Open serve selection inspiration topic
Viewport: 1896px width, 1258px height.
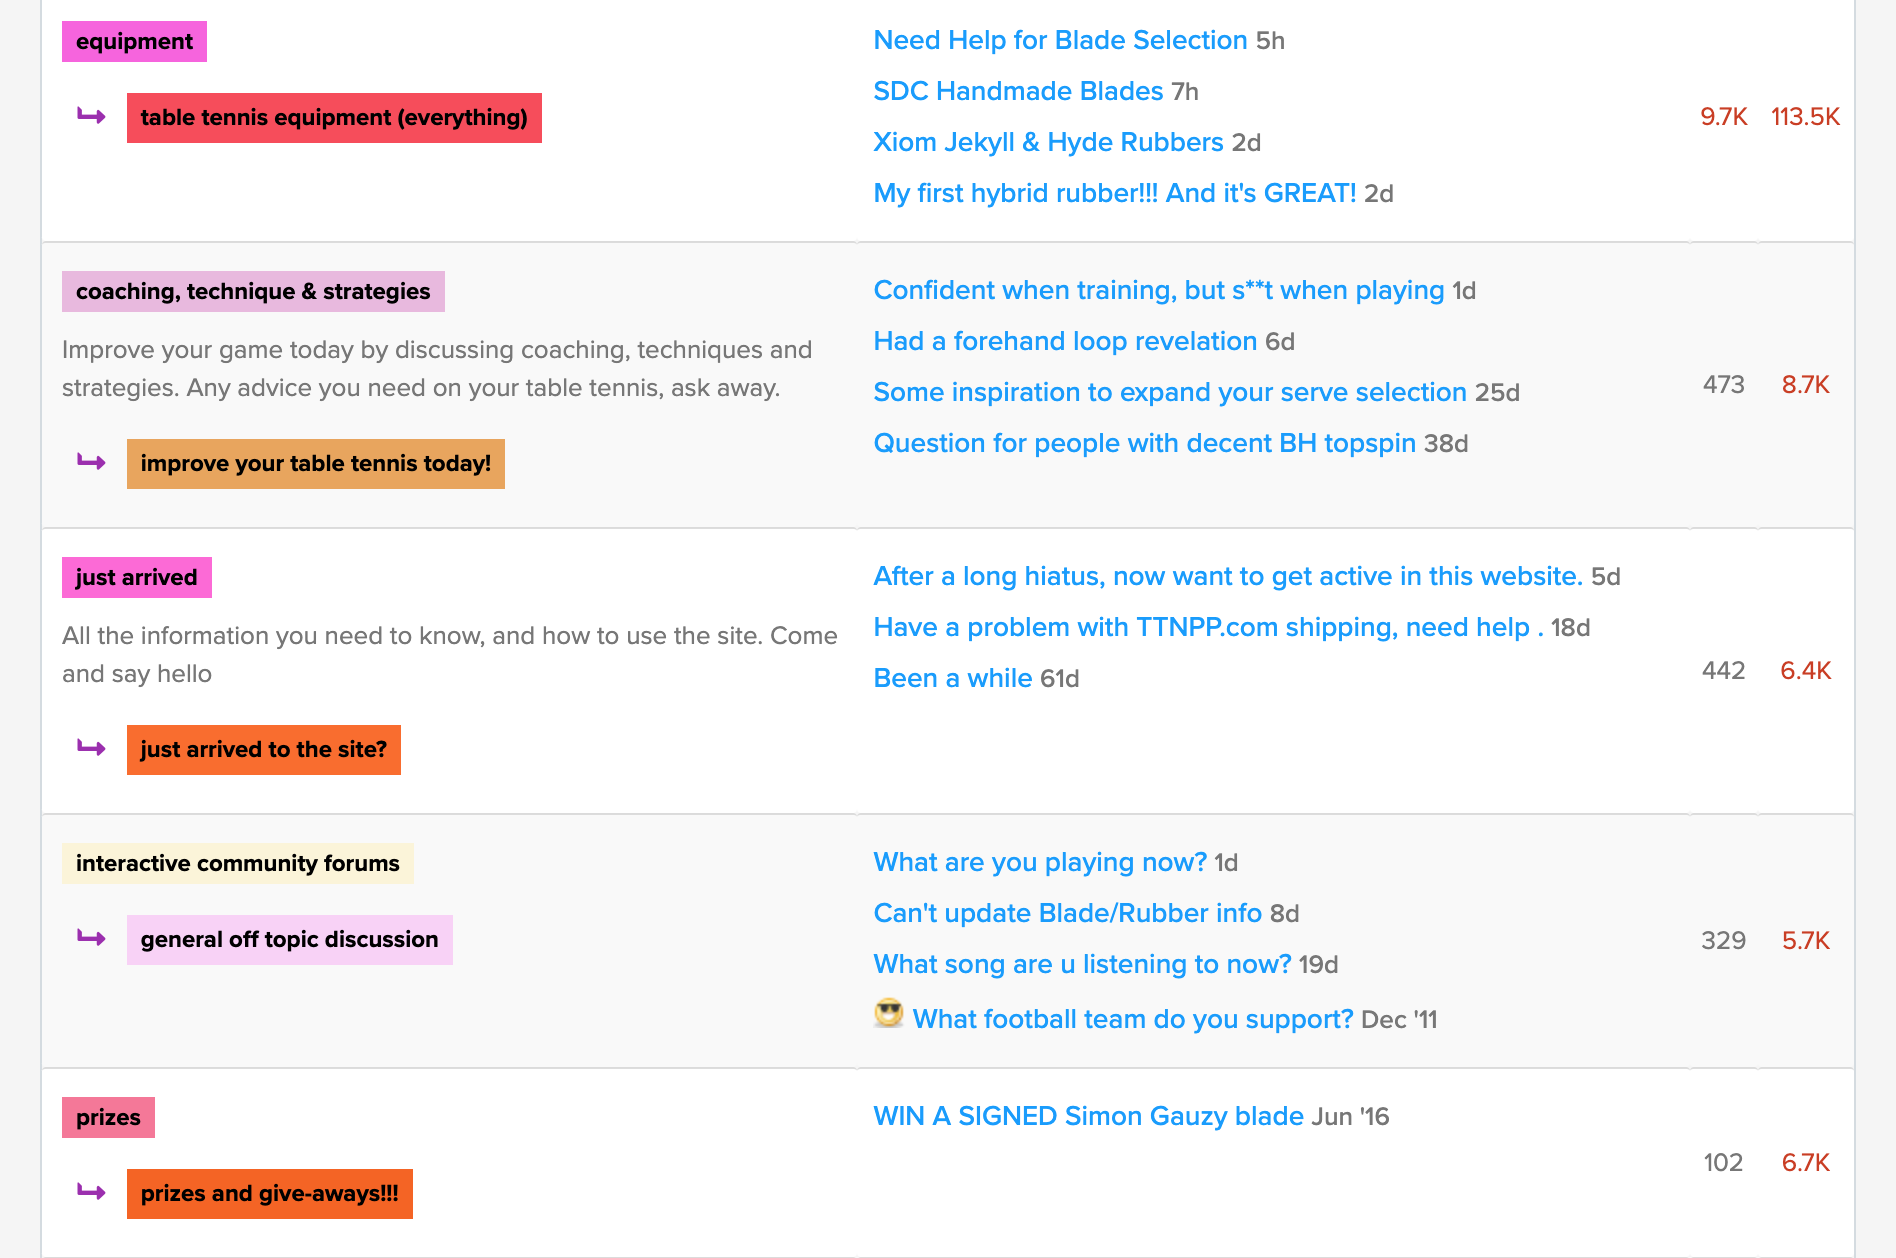coord(1170,392)
